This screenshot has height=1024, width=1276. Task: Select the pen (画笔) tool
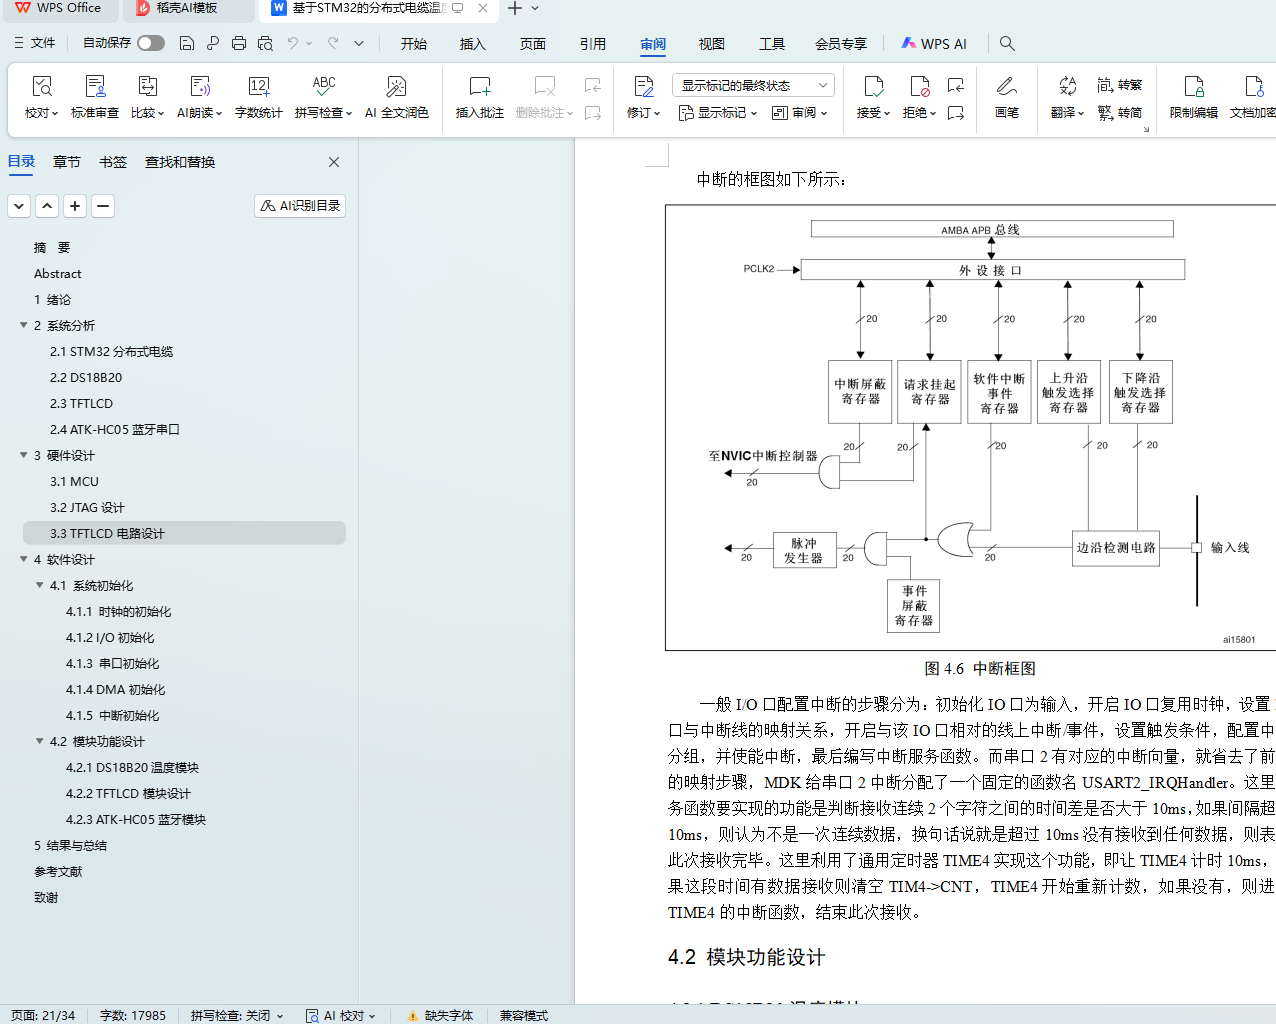coord(1006,87)
